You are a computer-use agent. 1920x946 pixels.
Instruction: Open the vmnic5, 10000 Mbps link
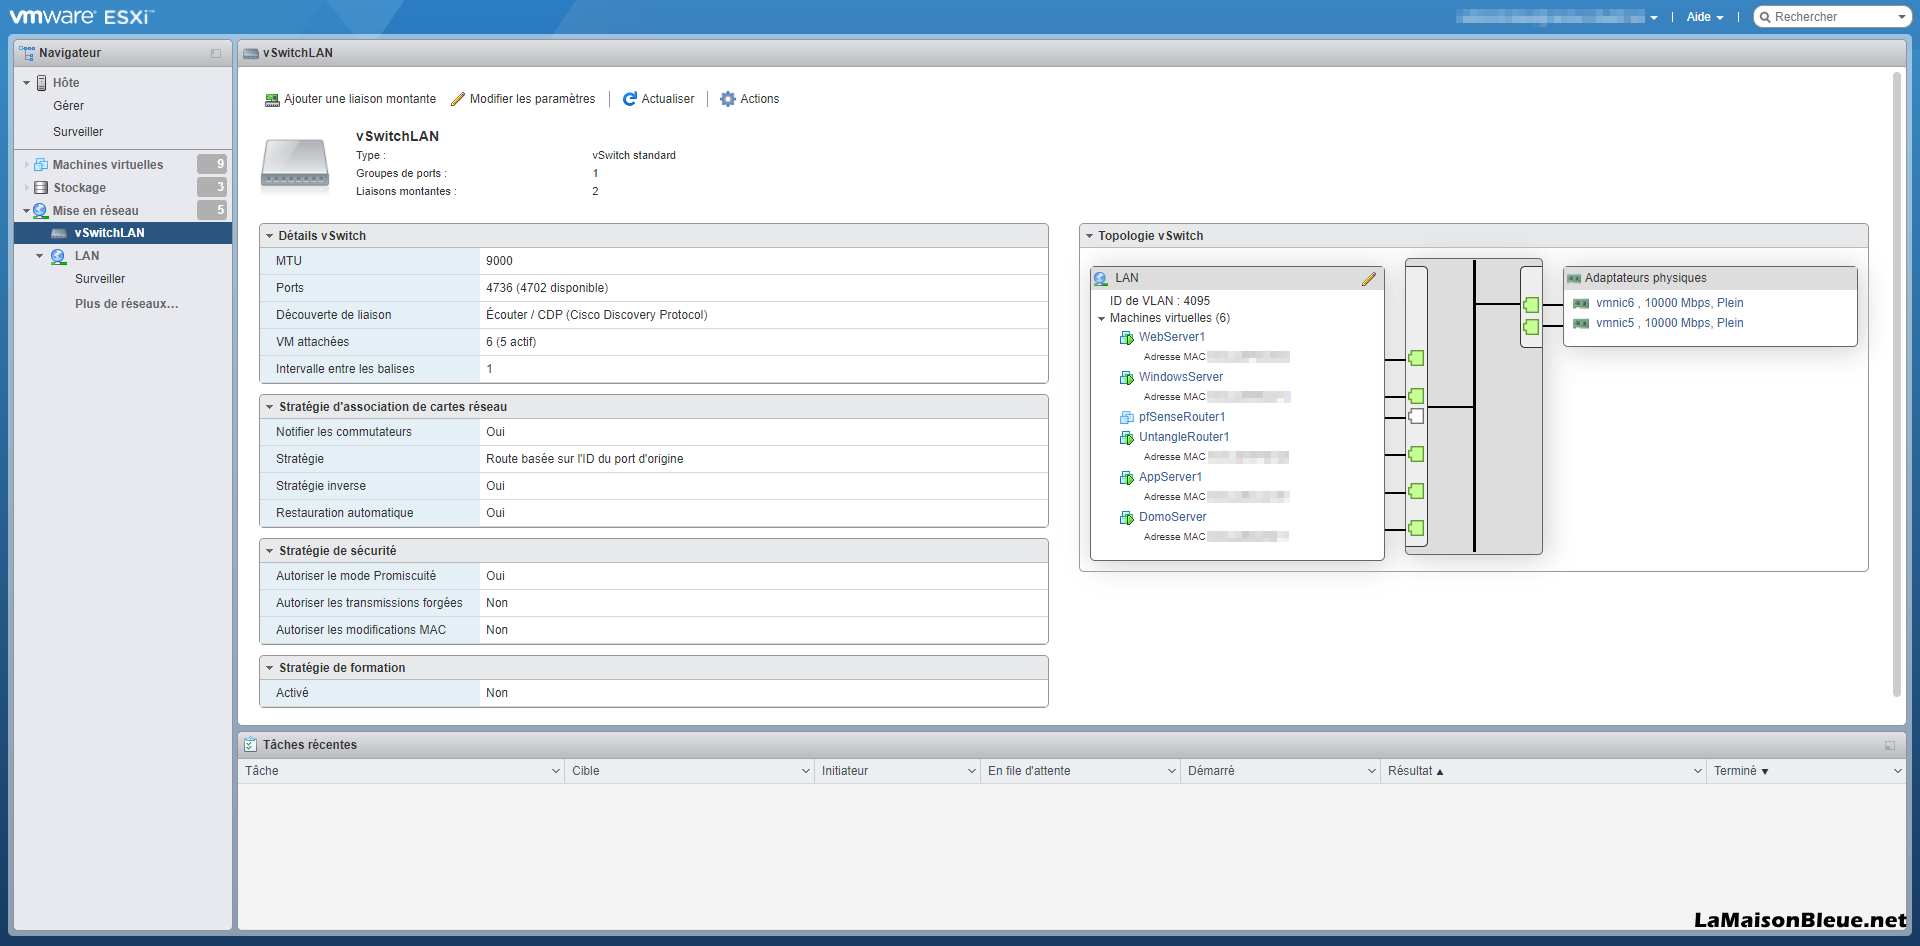pos(1670,323)
